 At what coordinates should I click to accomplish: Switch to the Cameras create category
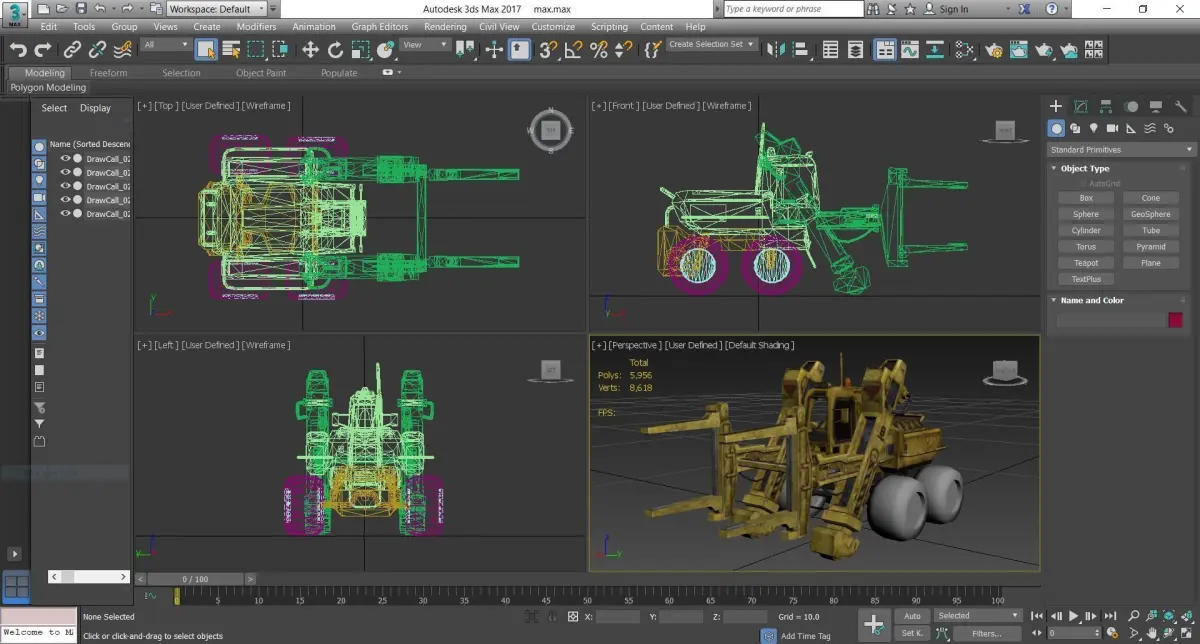click(x=1112, y=128)
